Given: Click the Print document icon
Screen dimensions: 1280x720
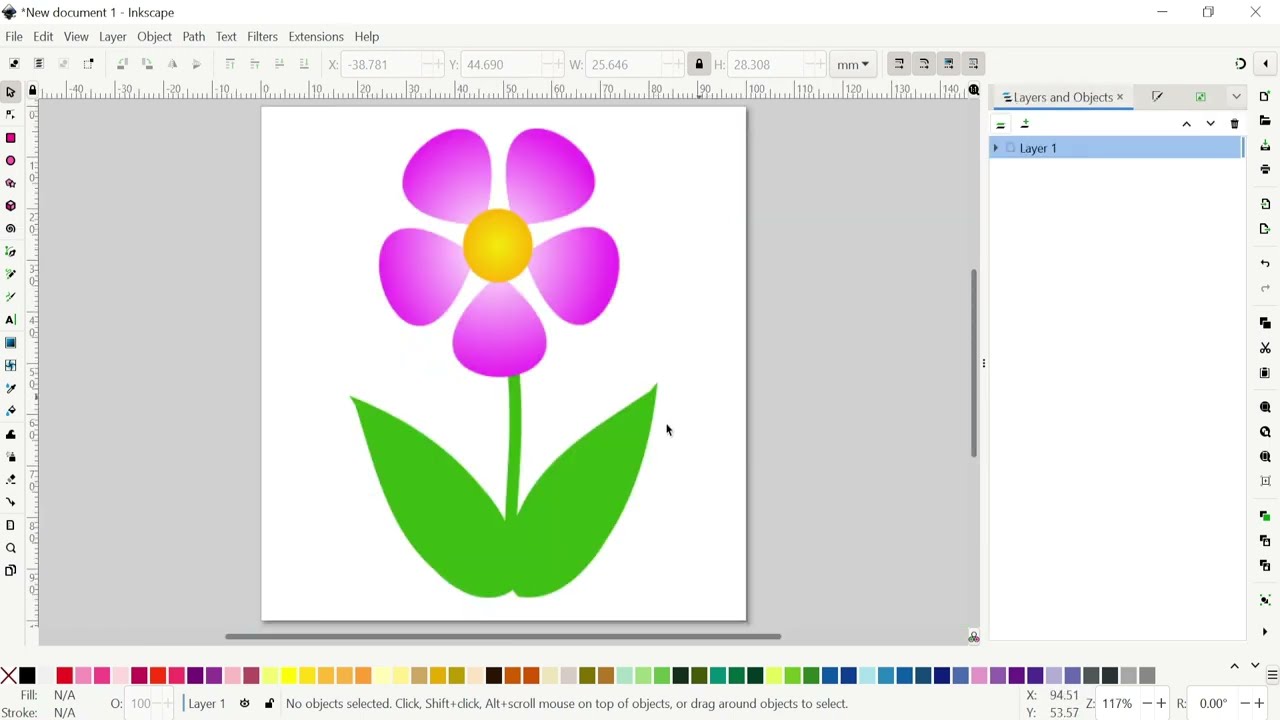Looking at the screenshot, I should [1265, 169].
